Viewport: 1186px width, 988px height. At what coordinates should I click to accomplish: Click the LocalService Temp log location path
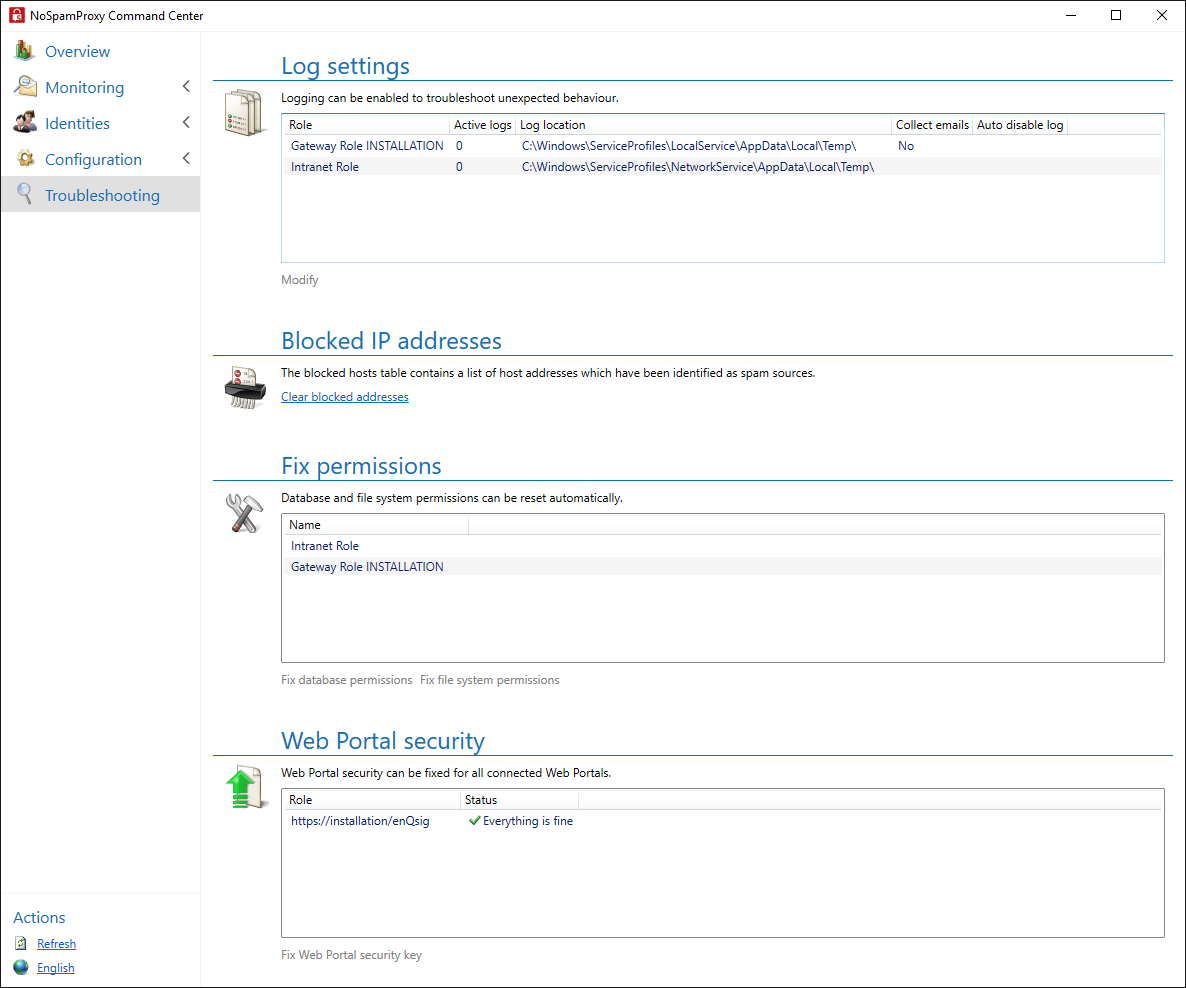tap(688, 146)
